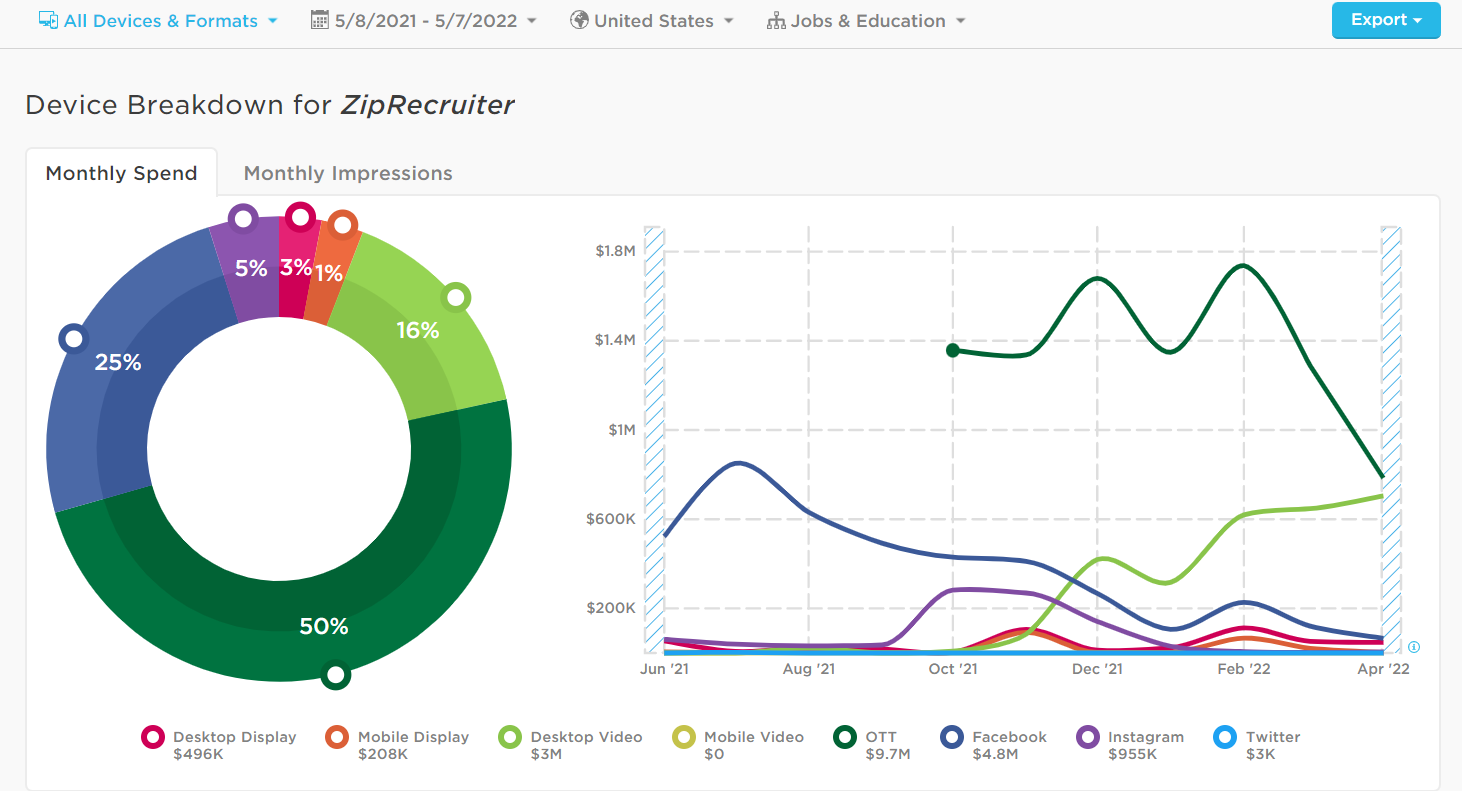Click the Dec '21 x-axis label

tap(1097, 669)
